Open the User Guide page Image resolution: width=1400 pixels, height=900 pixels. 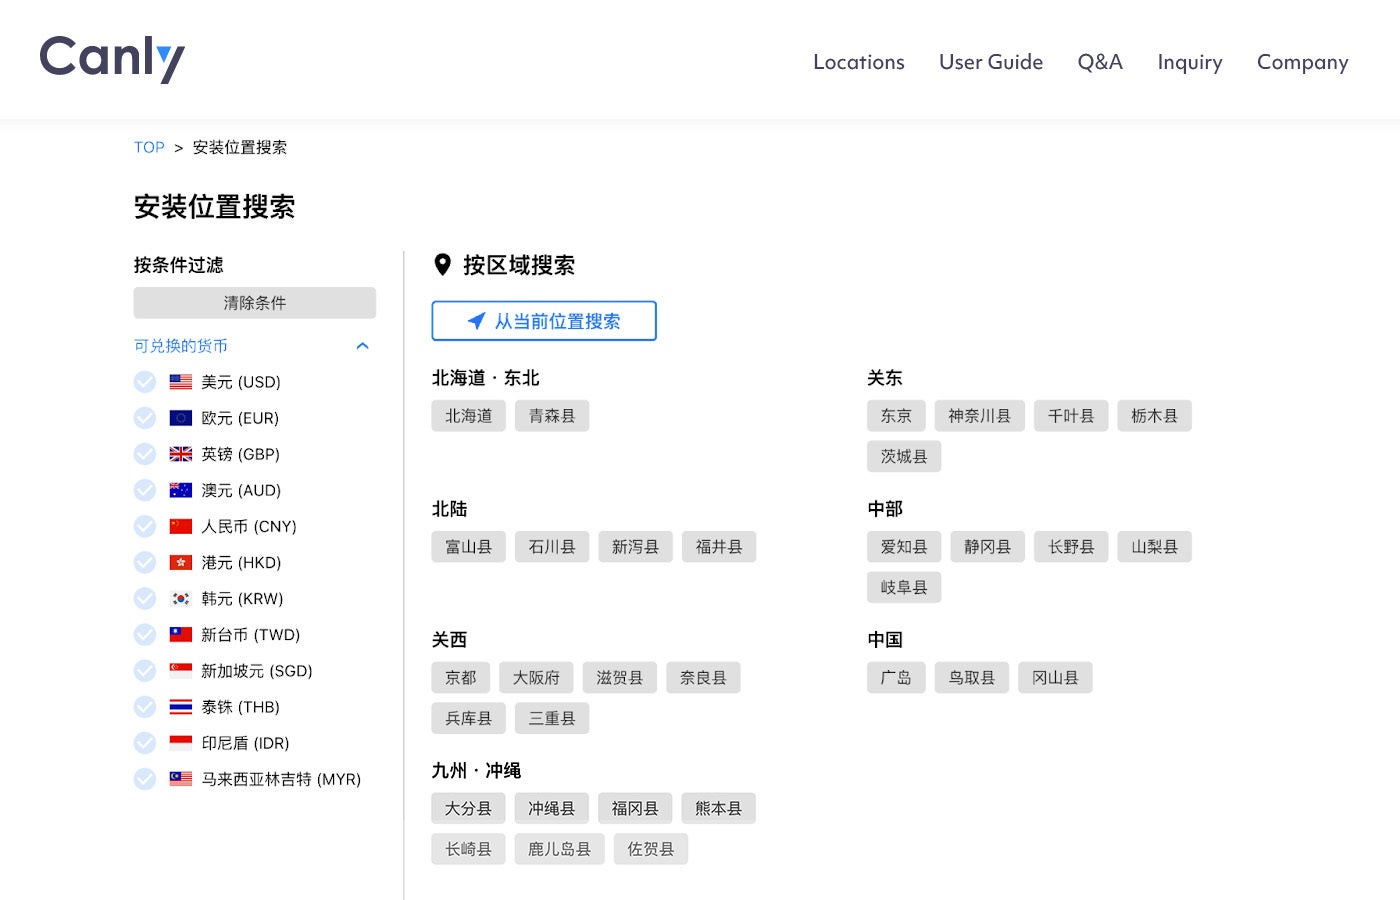pyautogui.click(x=991, y=62)
